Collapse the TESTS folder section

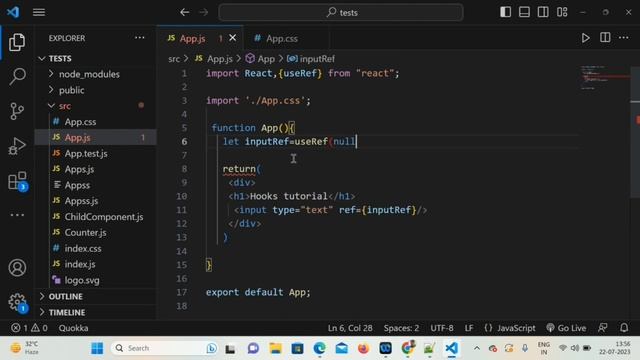(96, 58)
